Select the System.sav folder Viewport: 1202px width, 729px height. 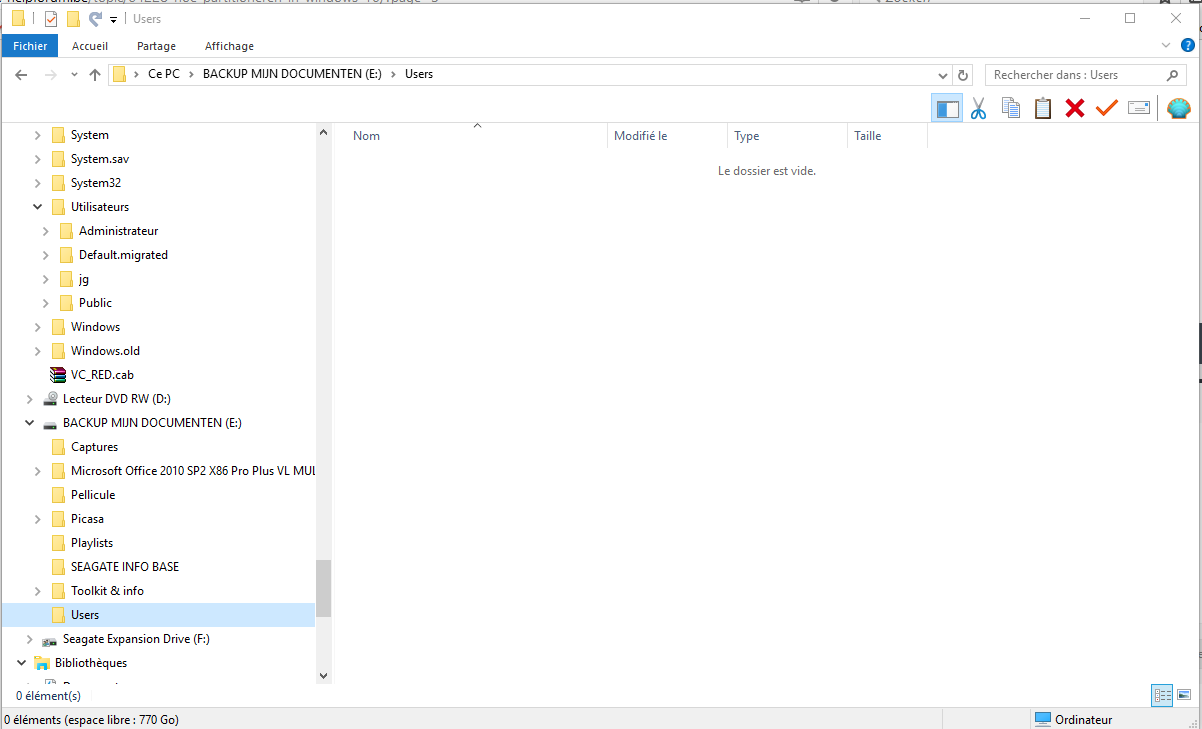tap(100, 159)
